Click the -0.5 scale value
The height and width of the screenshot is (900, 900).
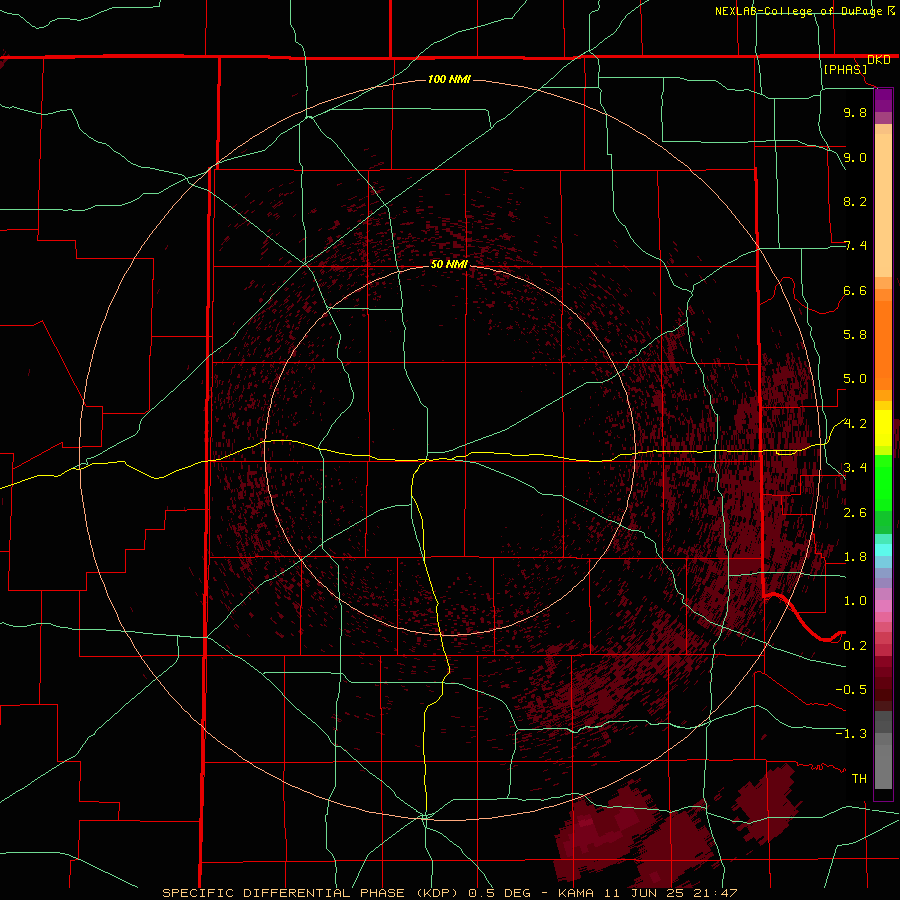point(851,690)
